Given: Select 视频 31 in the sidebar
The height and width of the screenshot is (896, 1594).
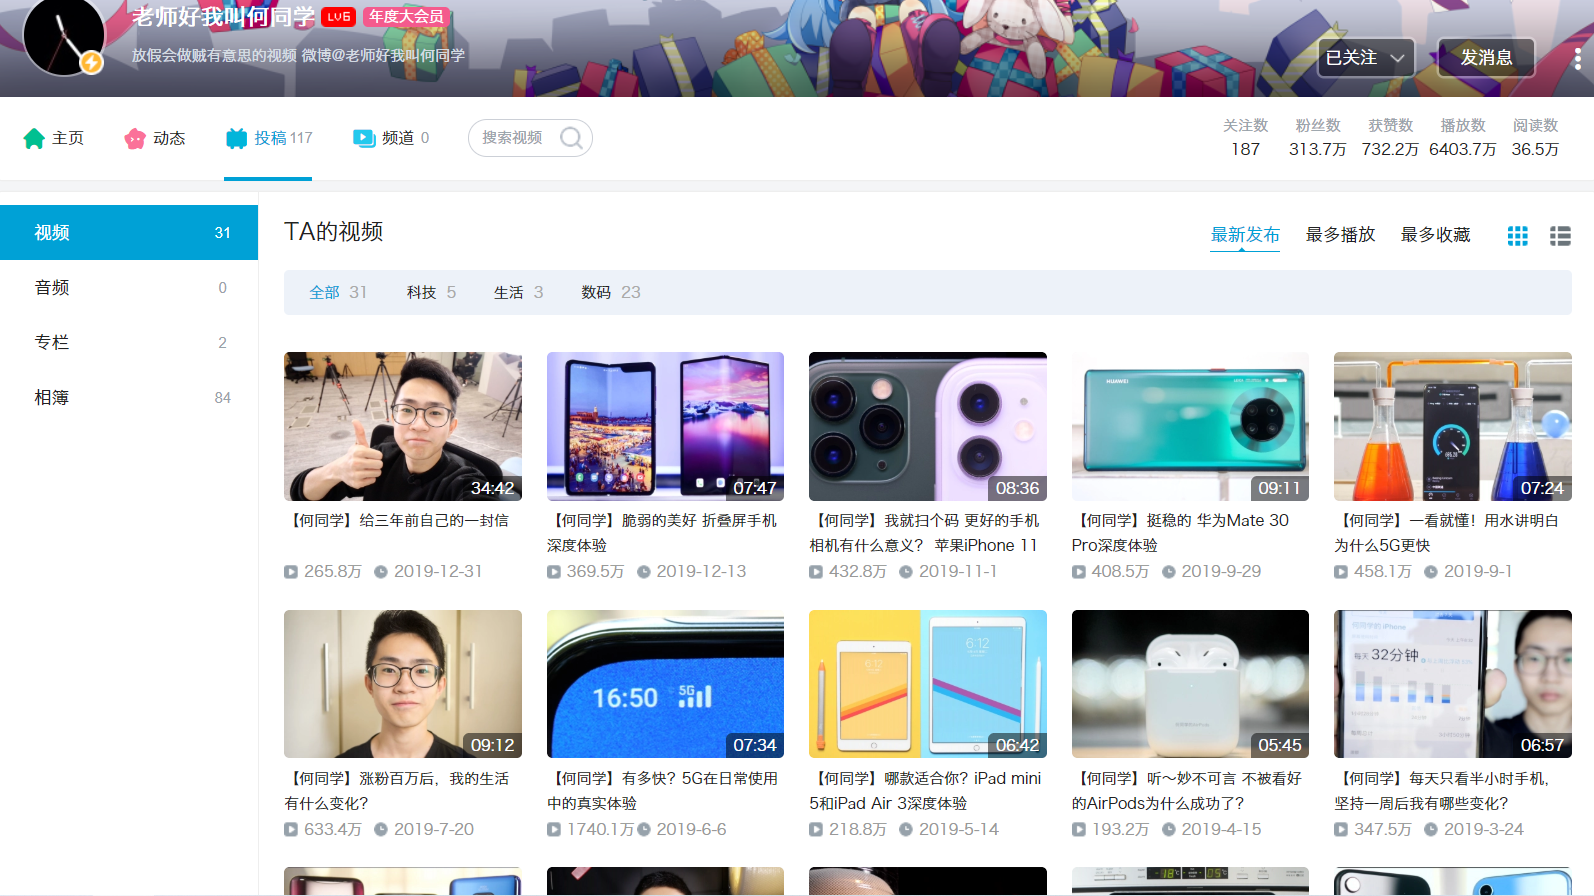Looking at the screenshot, I should (x=129, y=232).
